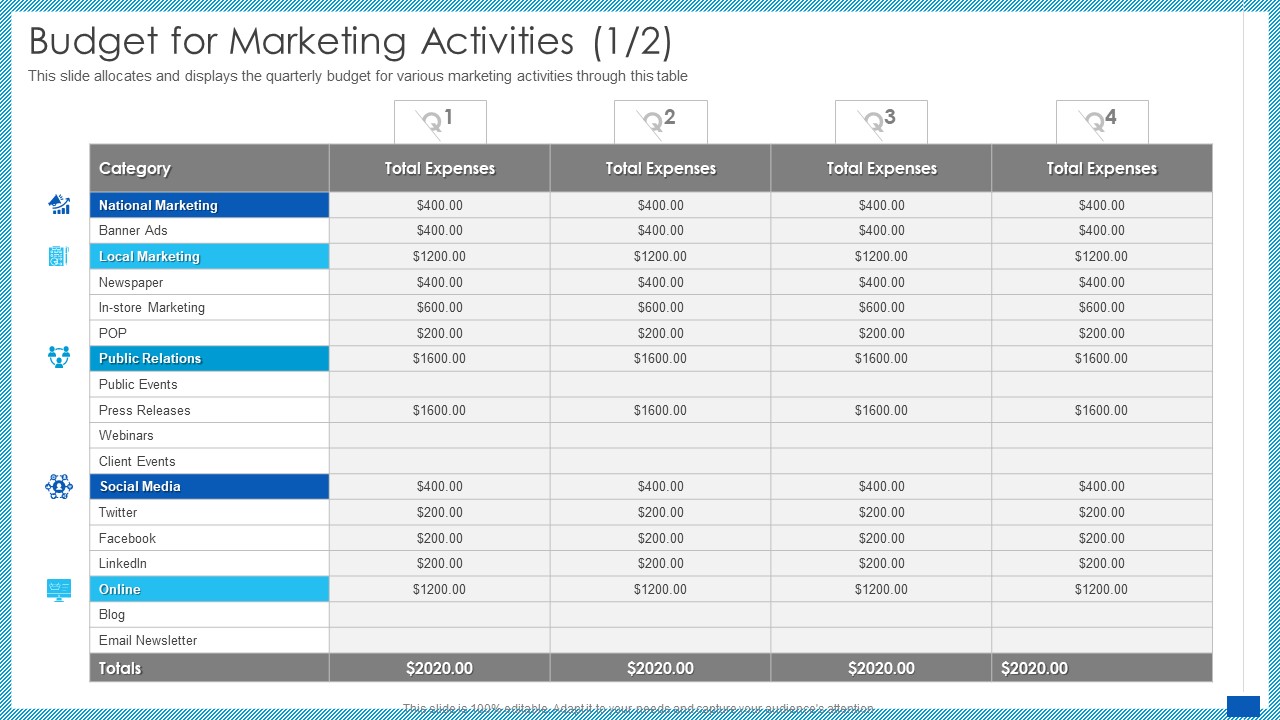The height and width of the screenshot is (720, 1280).
Task: Click Online Q1 $1200.00 cell
Action: pos(440,589)
